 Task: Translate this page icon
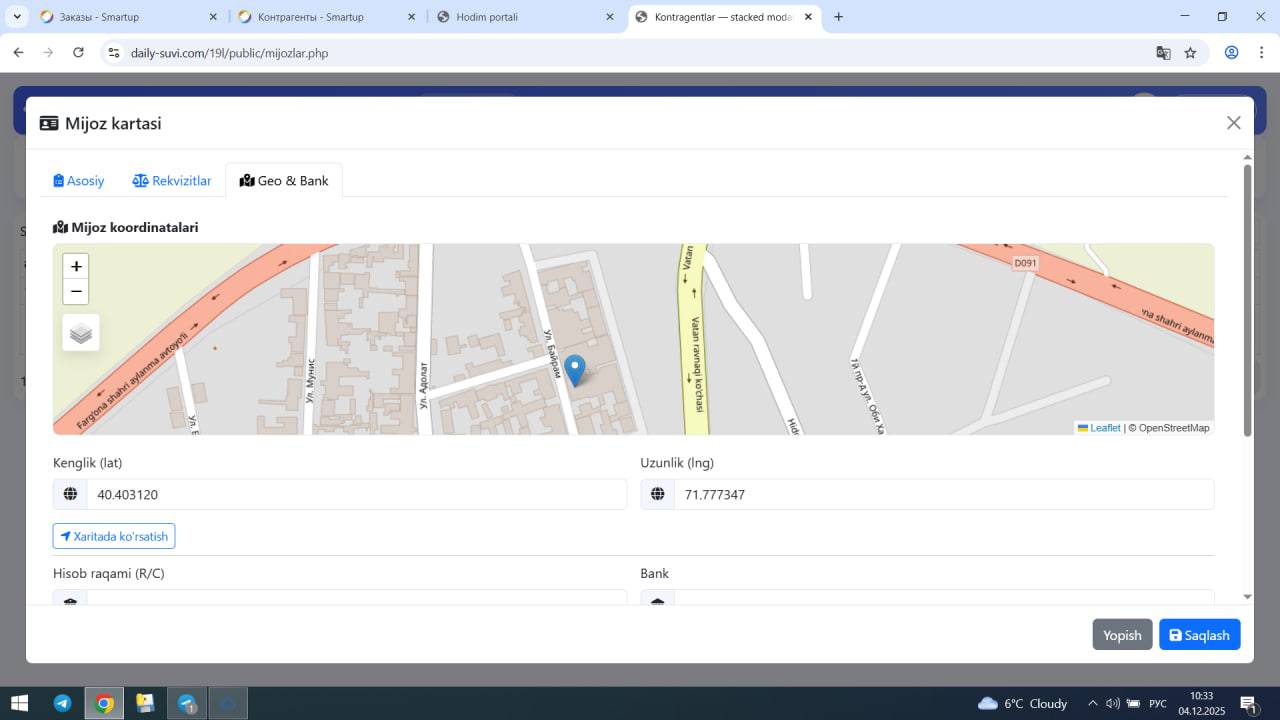[1163, 53]
